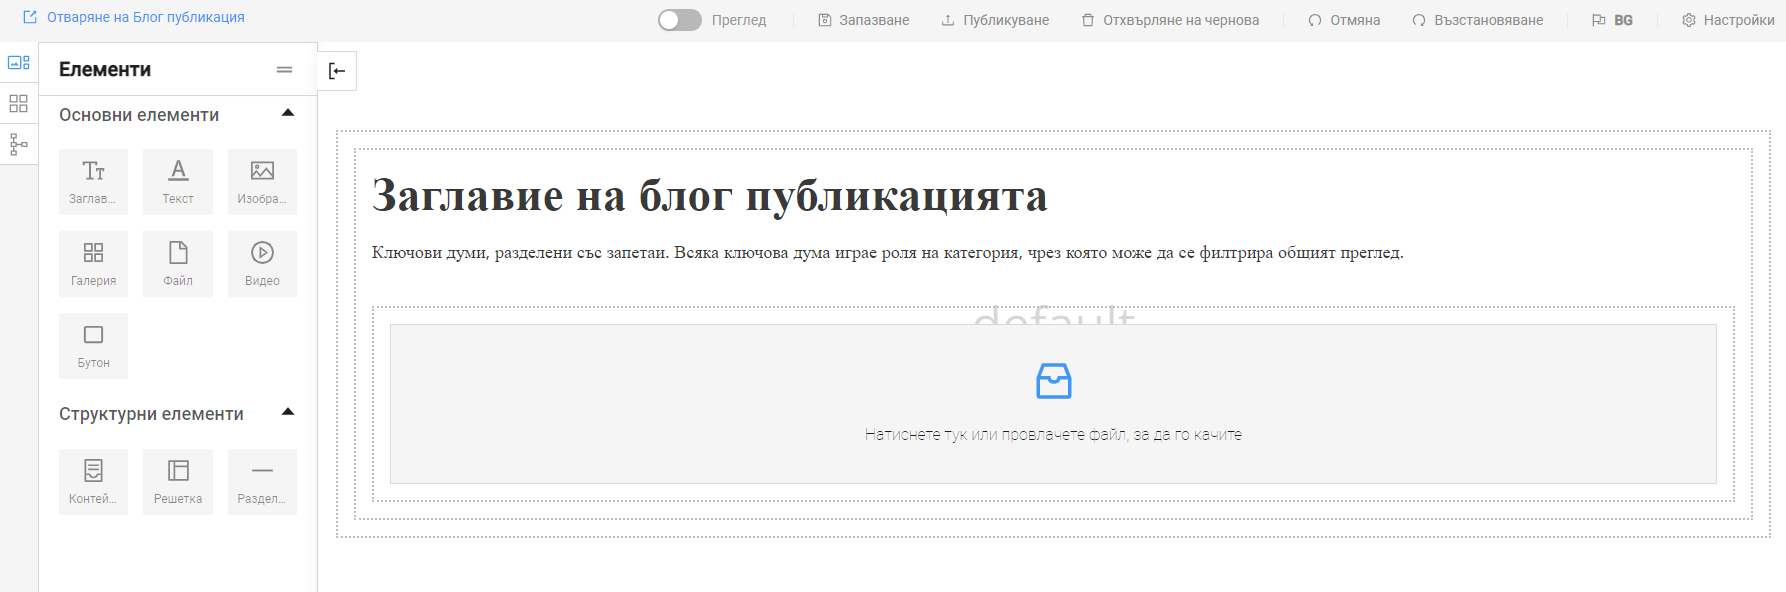1786x592 pixels.
Task: Pick the Разделител divider element
Action: [x=262, y=481]
